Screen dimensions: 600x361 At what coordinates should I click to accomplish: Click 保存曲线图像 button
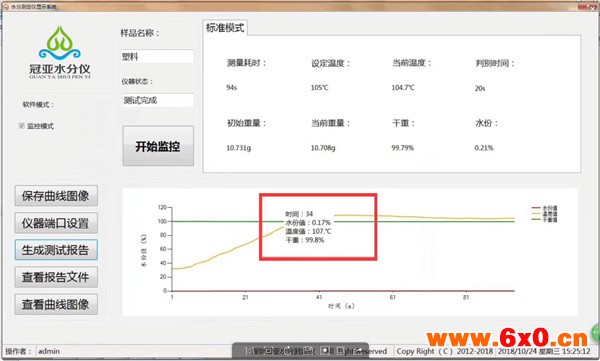(x=56, y=196)
